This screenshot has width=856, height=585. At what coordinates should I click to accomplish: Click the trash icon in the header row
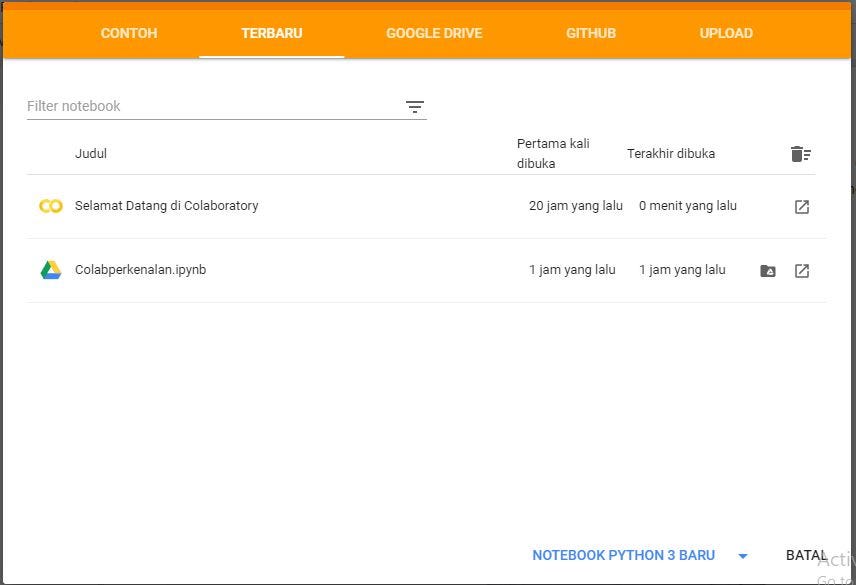pos(800,154)
